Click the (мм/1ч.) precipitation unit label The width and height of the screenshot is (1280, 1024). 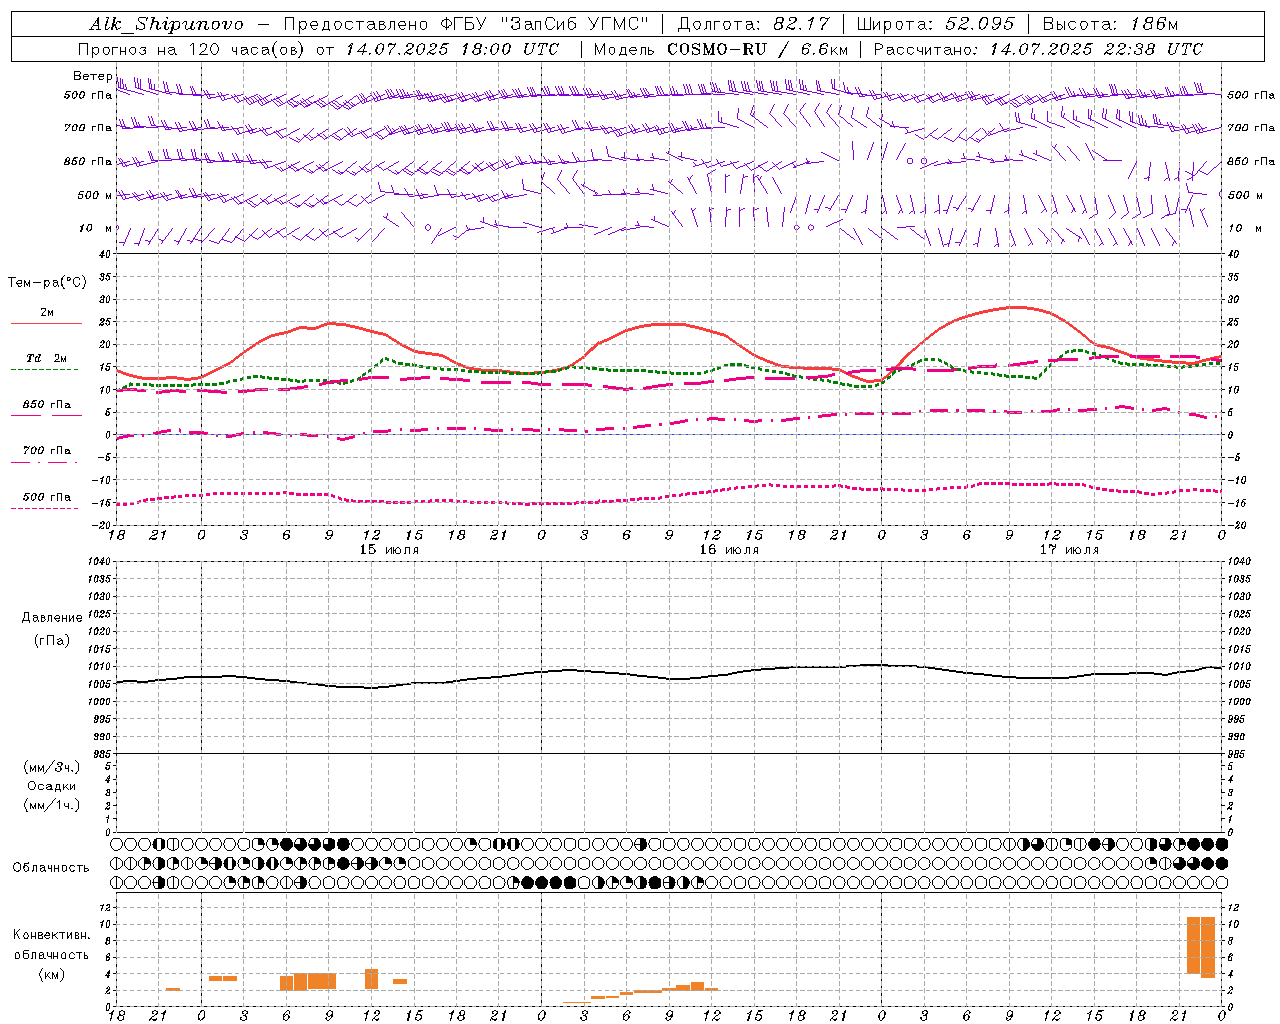[52, 805]
